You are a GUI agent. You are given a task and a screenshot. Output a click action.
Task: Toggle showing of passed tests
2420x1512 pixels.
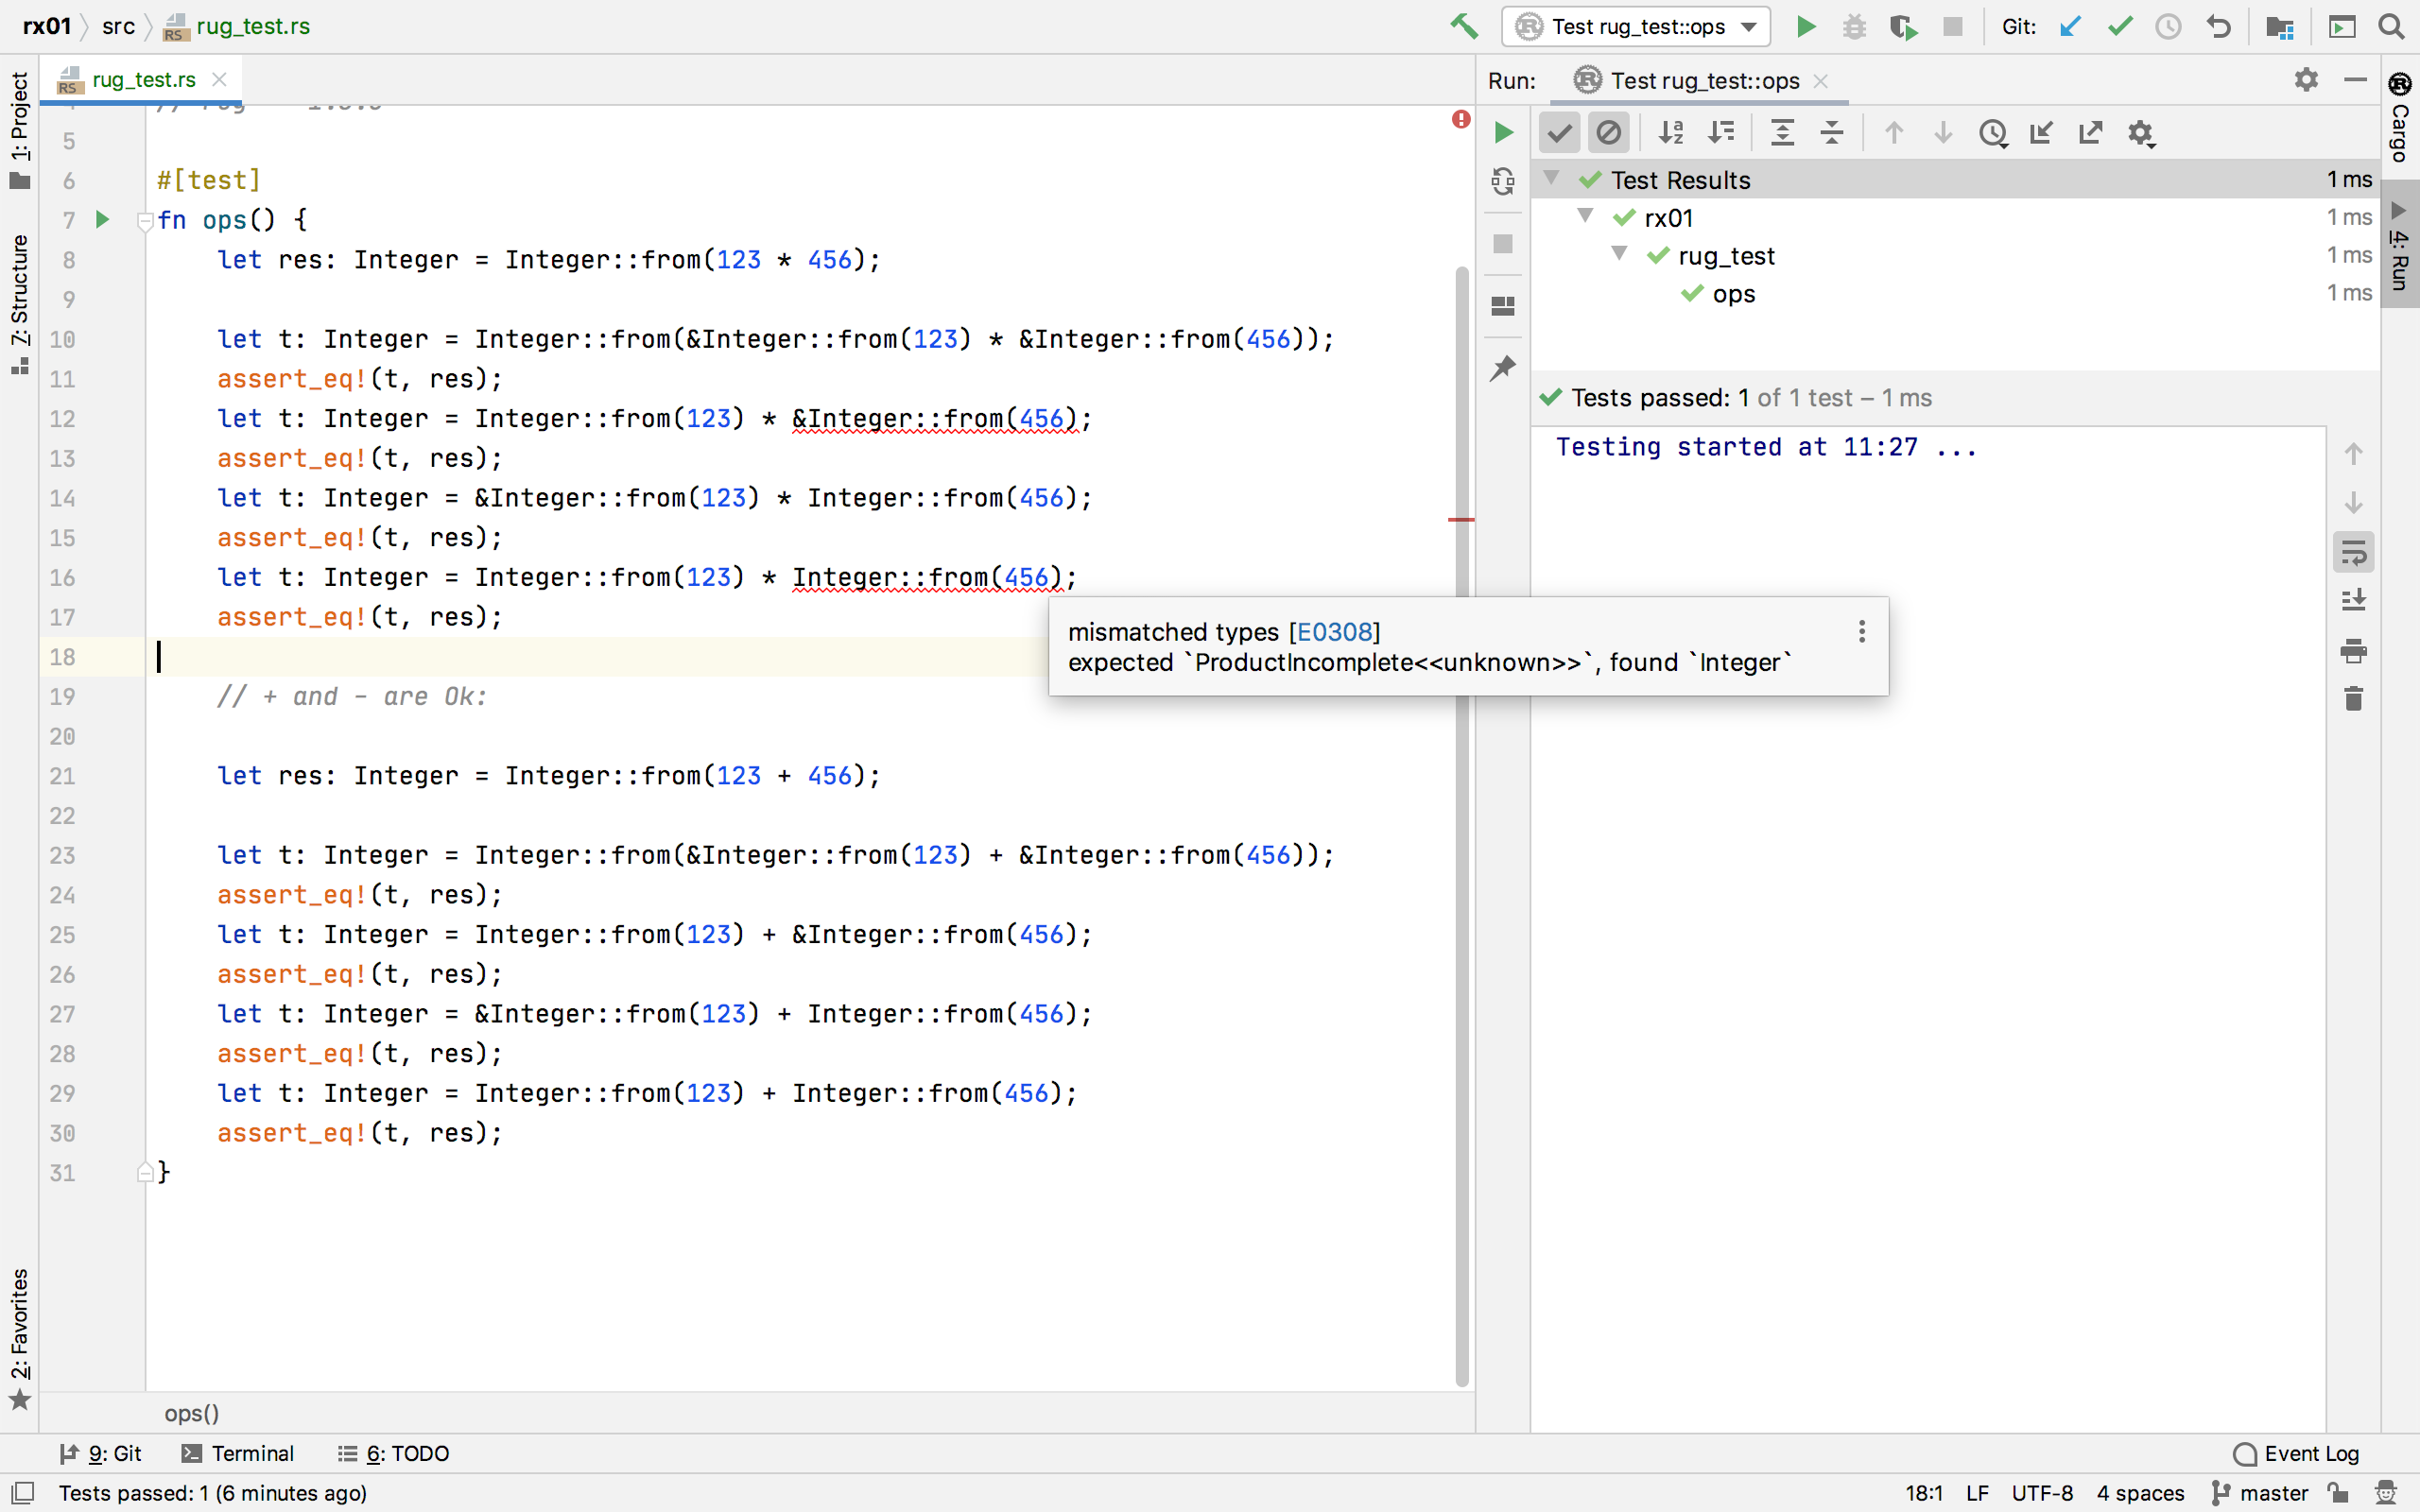pos(1558,132)
